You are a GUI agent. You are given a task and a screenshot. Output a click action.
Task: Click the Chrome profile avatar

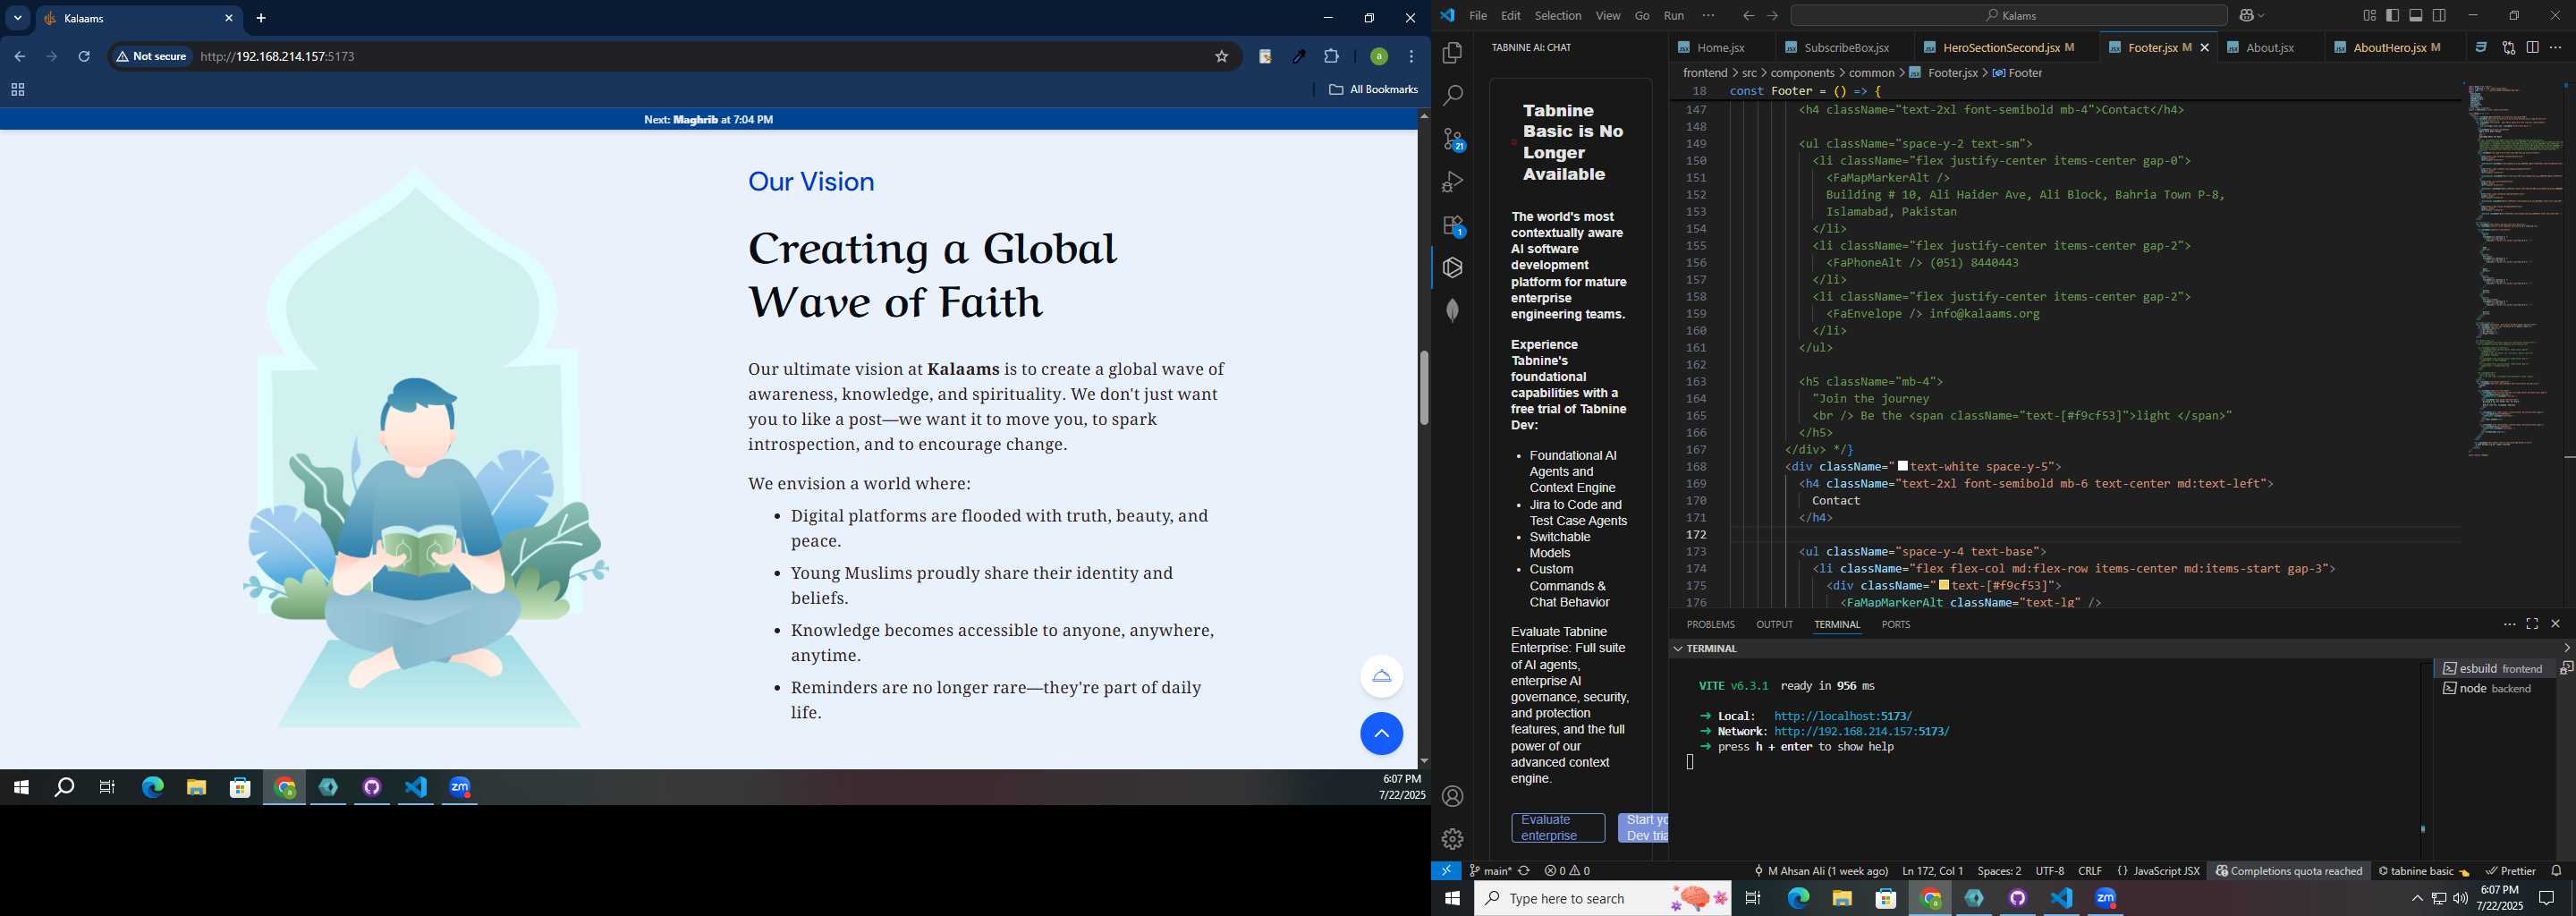[x=1378, y=57]
